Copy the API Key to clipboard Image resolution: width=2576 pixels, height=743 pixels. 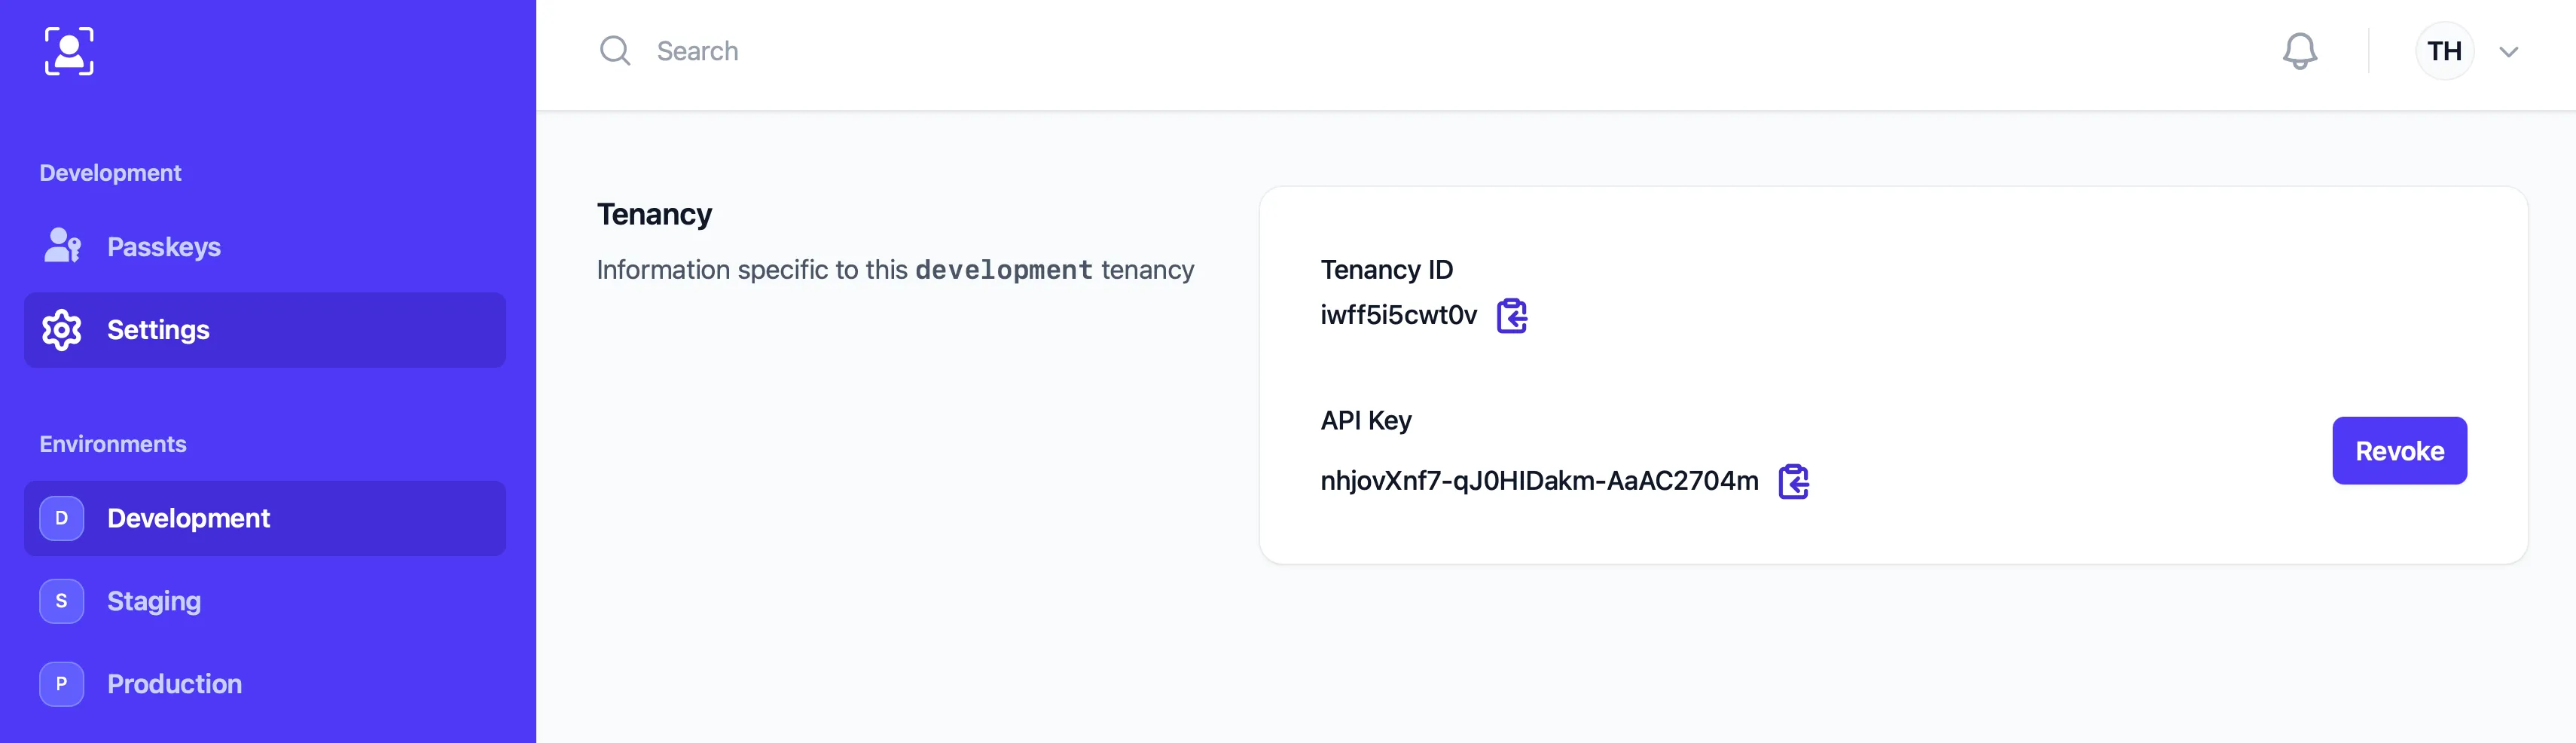[1794, 482]
